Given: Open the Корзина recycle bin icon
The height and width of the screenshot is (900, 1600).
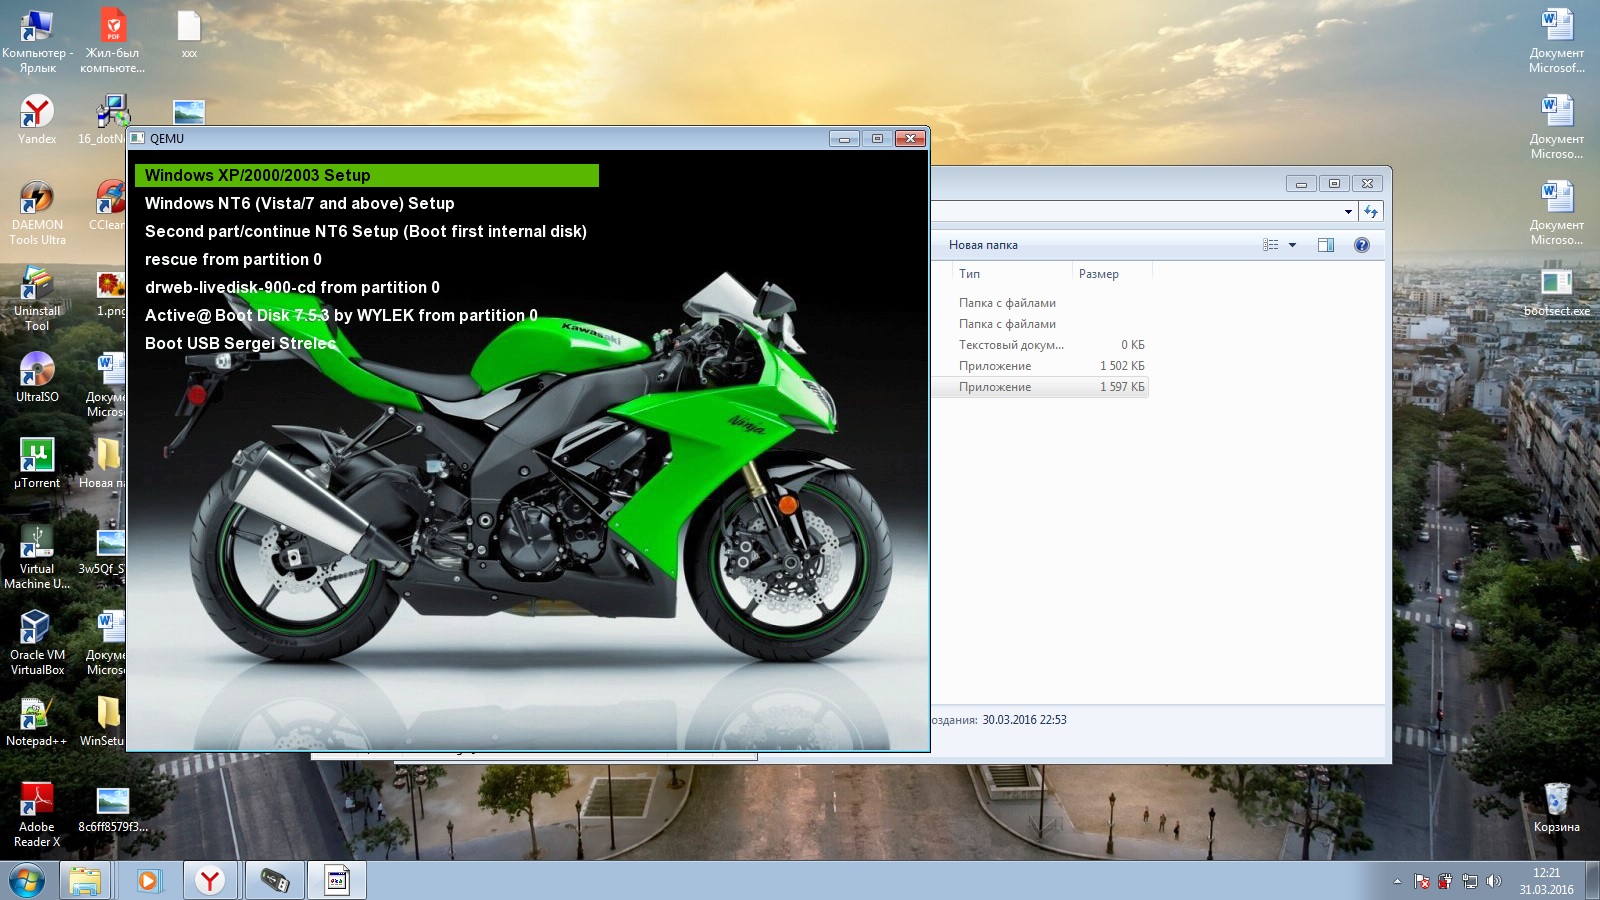Looking at the screenshot, I should coord(1556,801).
